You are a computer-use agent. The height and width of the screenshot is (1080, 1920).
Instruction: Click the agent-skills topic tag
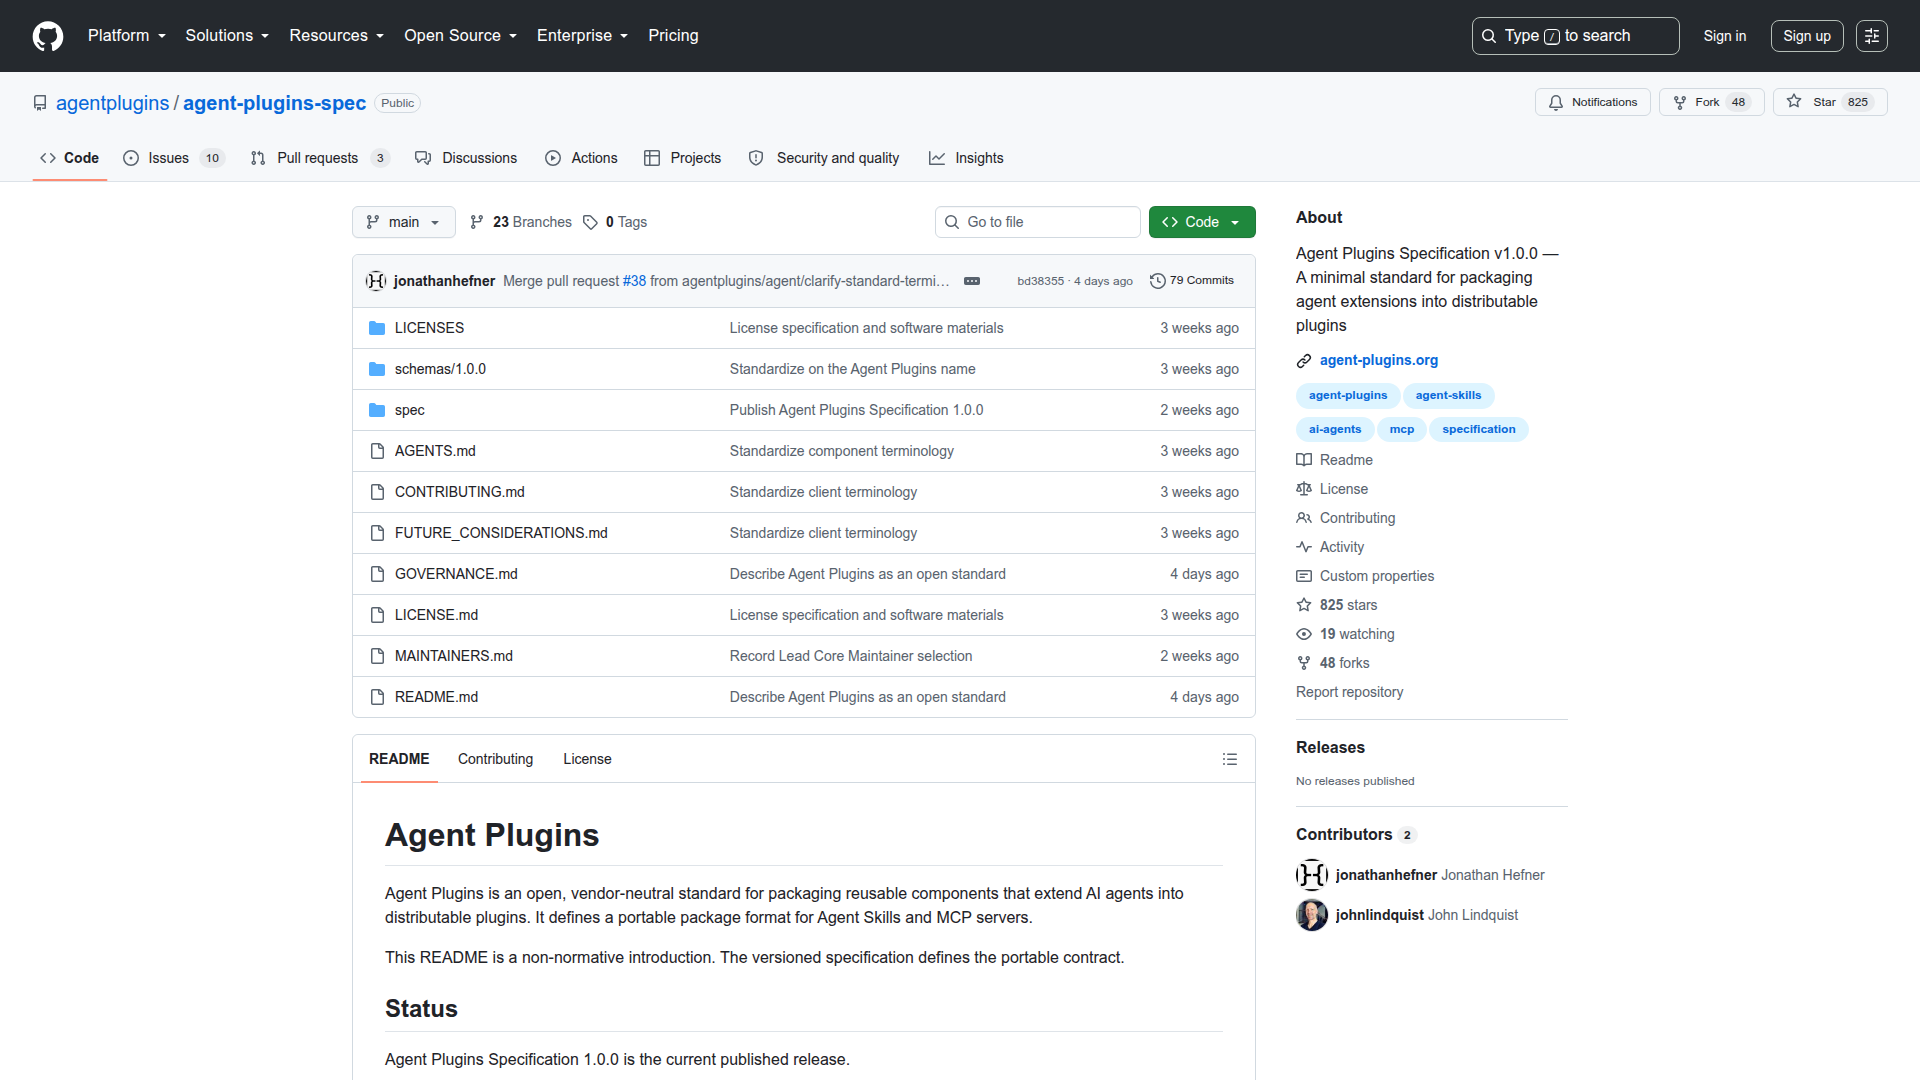click(x=1448, y=396)
